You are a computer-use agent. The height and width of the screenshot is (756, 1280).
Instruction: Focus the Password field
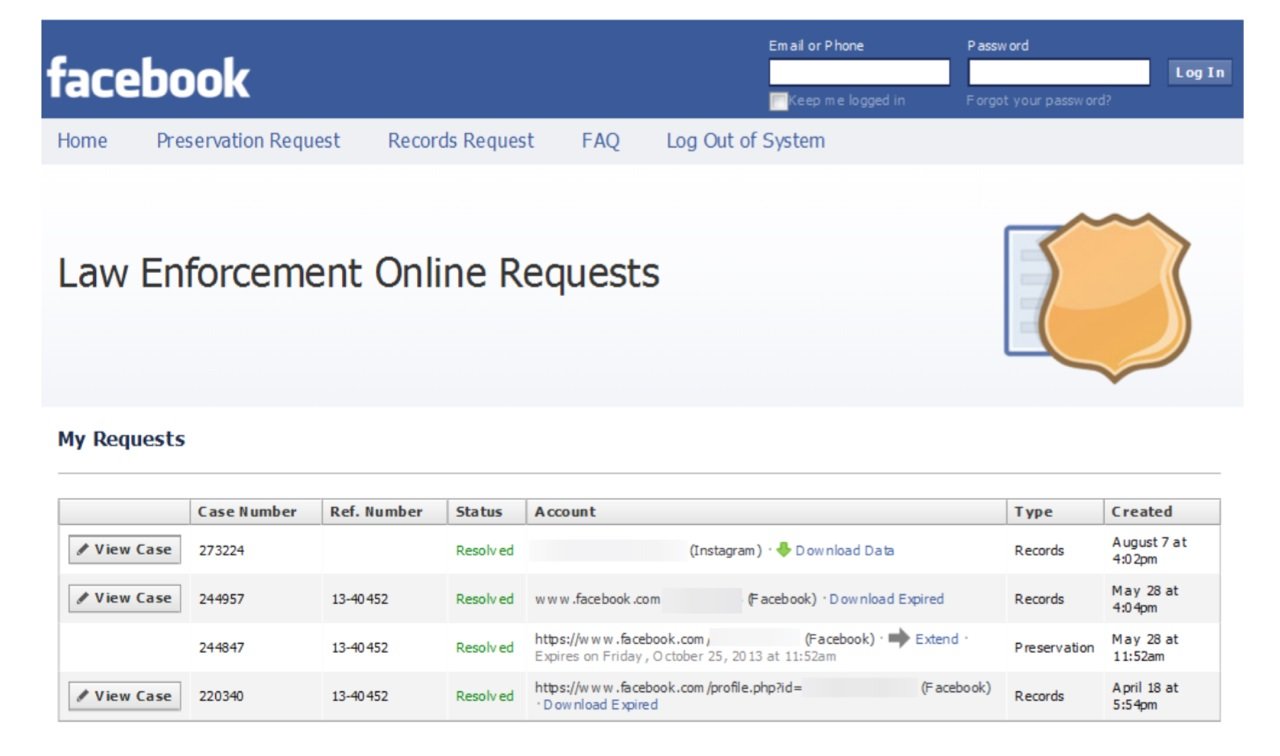pos(1058,72)
